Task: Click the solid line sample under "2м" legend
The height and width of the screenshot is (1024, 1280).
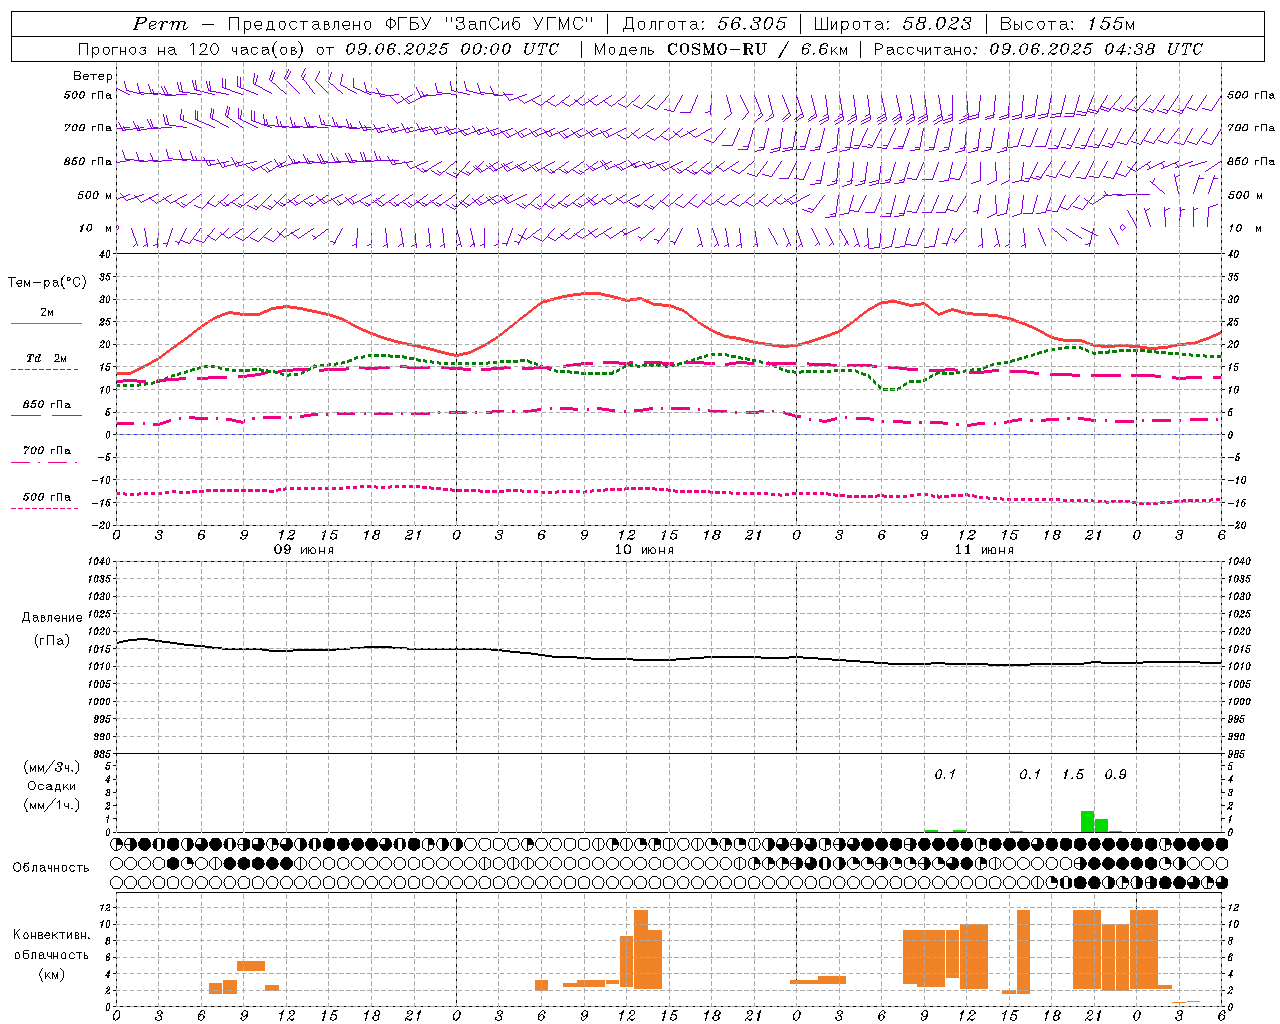Action: point(46,323)
